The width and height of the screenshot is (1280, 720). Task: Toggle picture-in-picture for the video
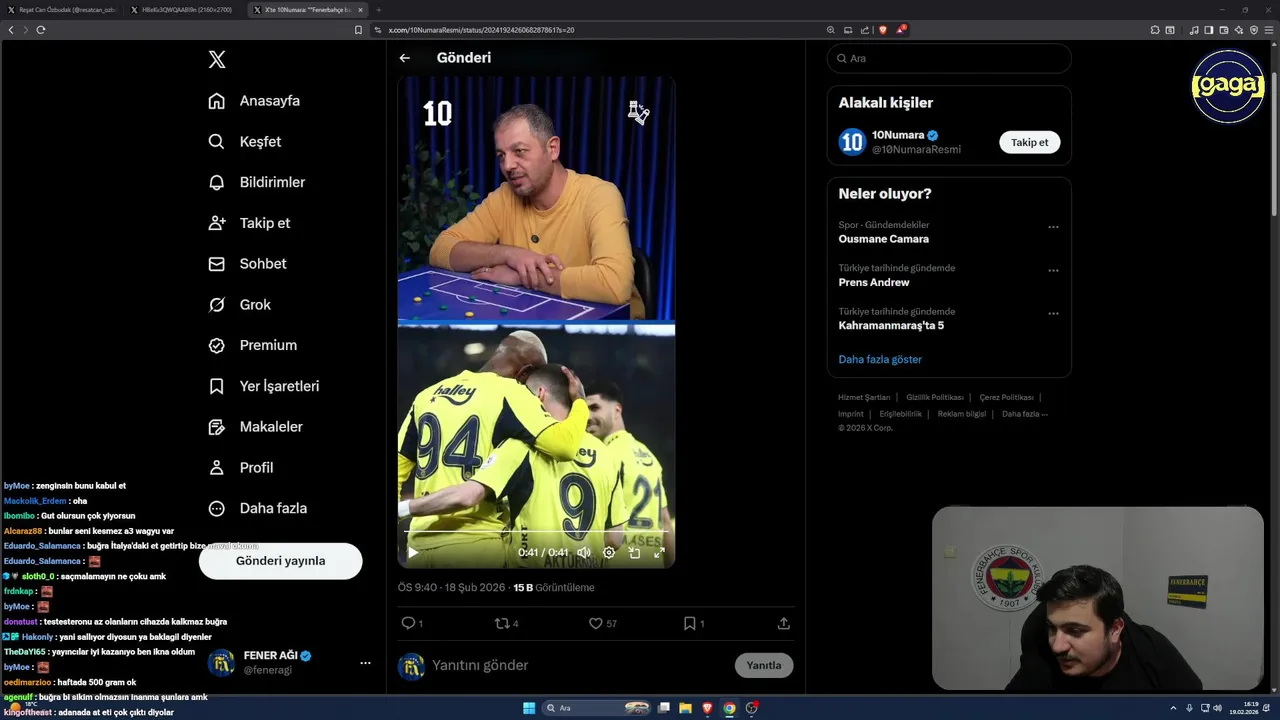(634, 552)
